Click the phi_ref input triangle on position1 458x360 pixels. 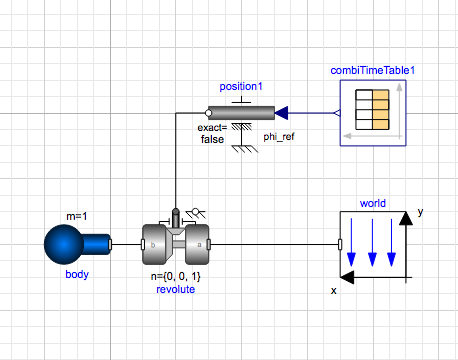click(281, 113)
